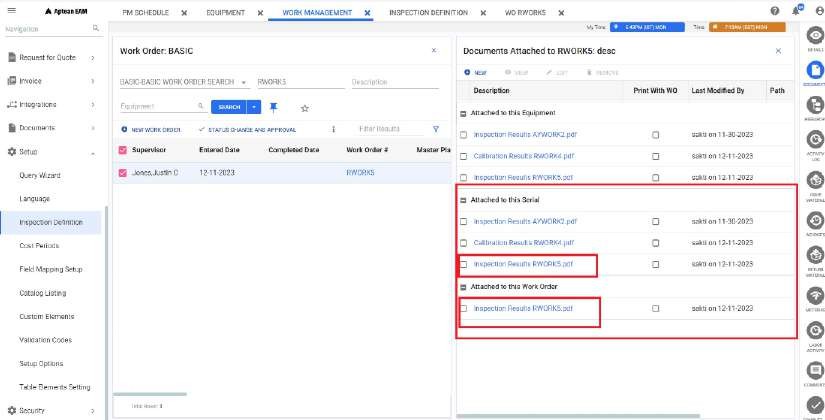Open the RWORK5 work order link
This screenshot has width=825, height=420.
tap(359, 173)
